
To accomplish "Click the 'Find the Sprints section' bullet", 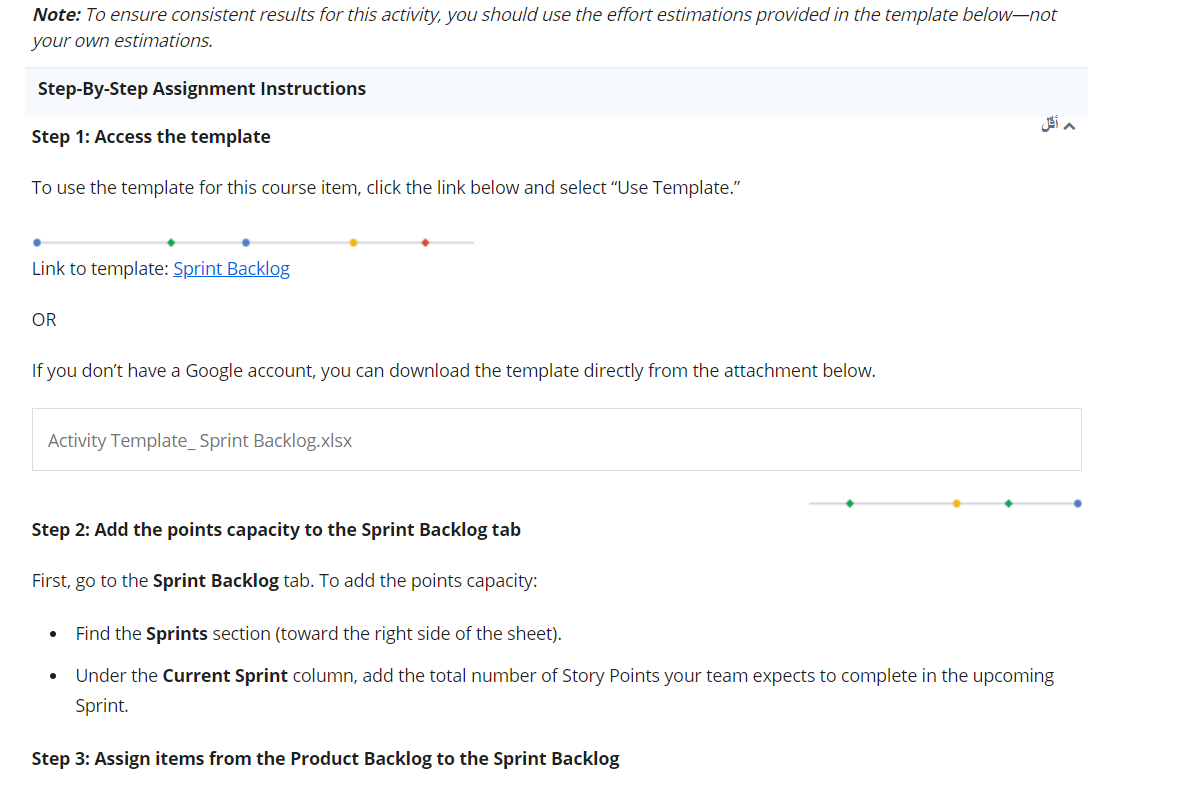I will coord(319,633).
